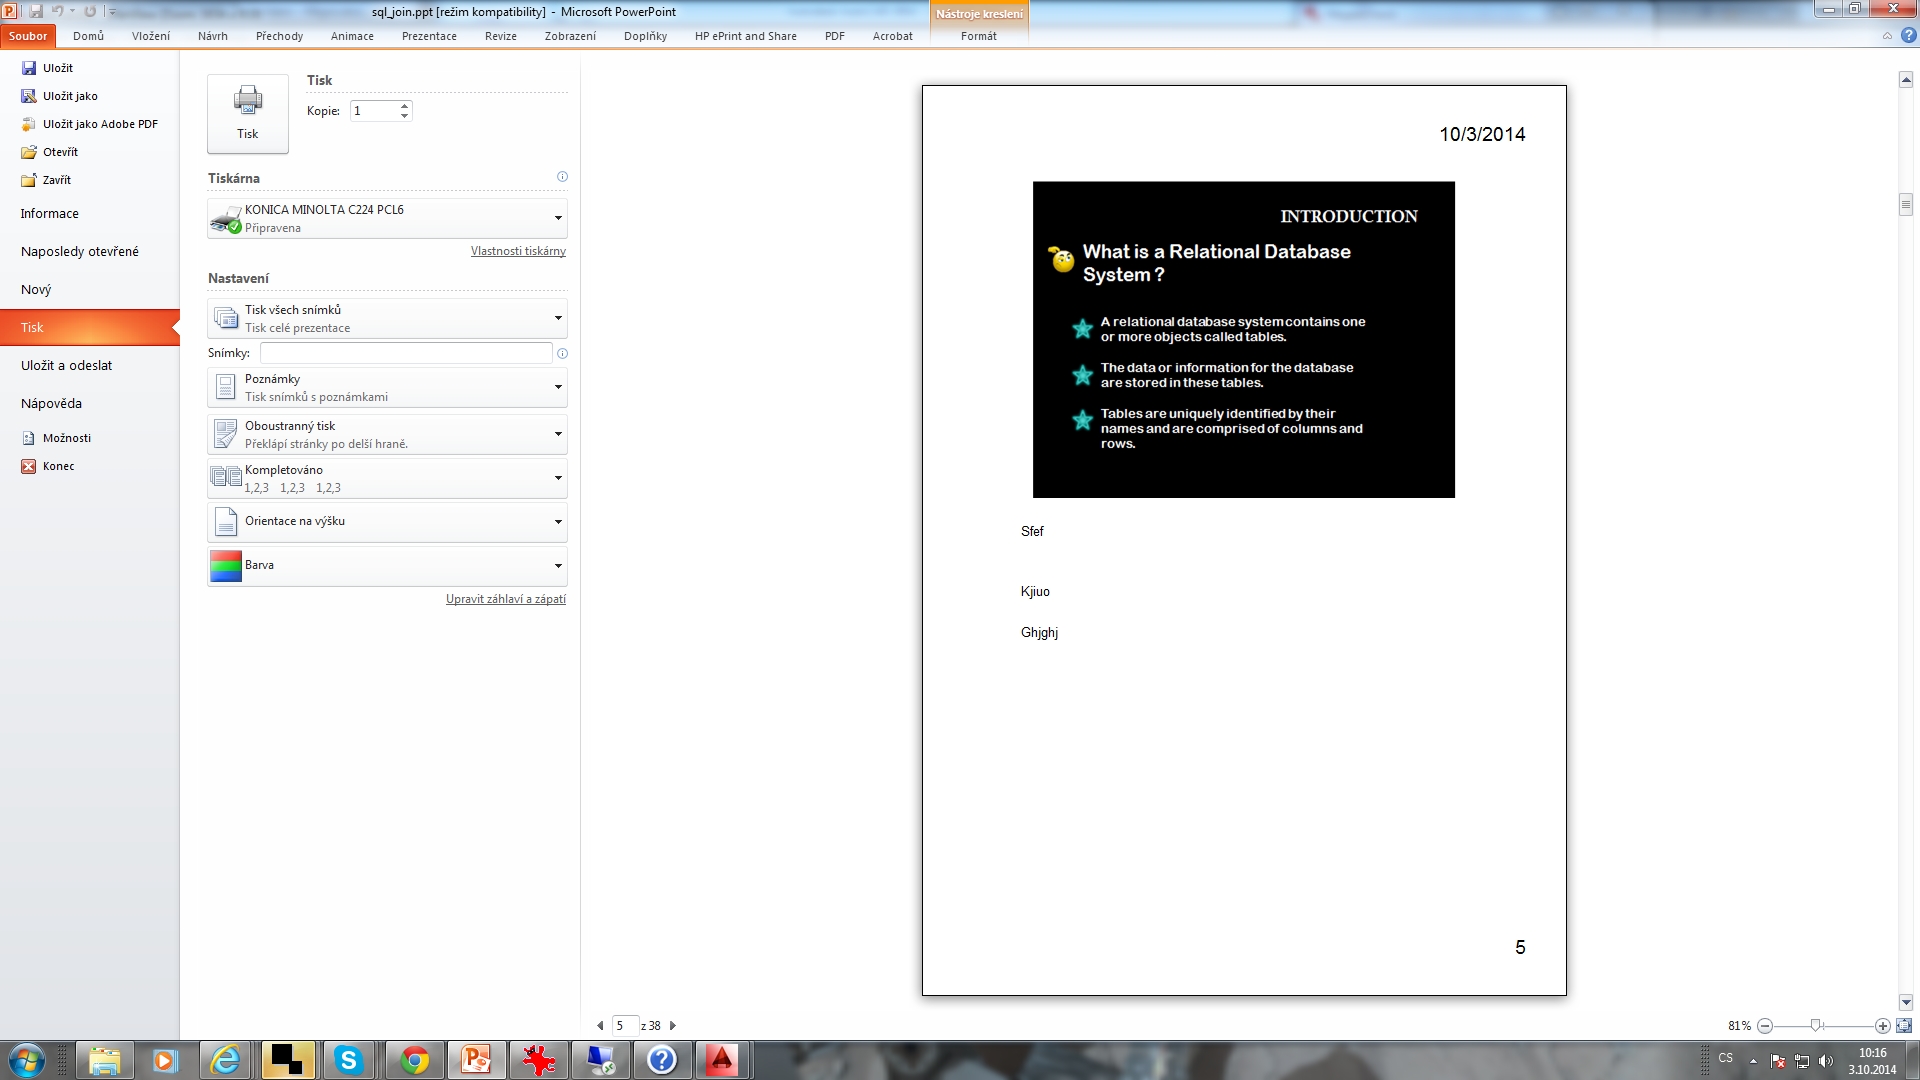This screenshot has width=1920, height=1080.
Task: Click the info icon beside Snímky field
Action: (562, 353)
